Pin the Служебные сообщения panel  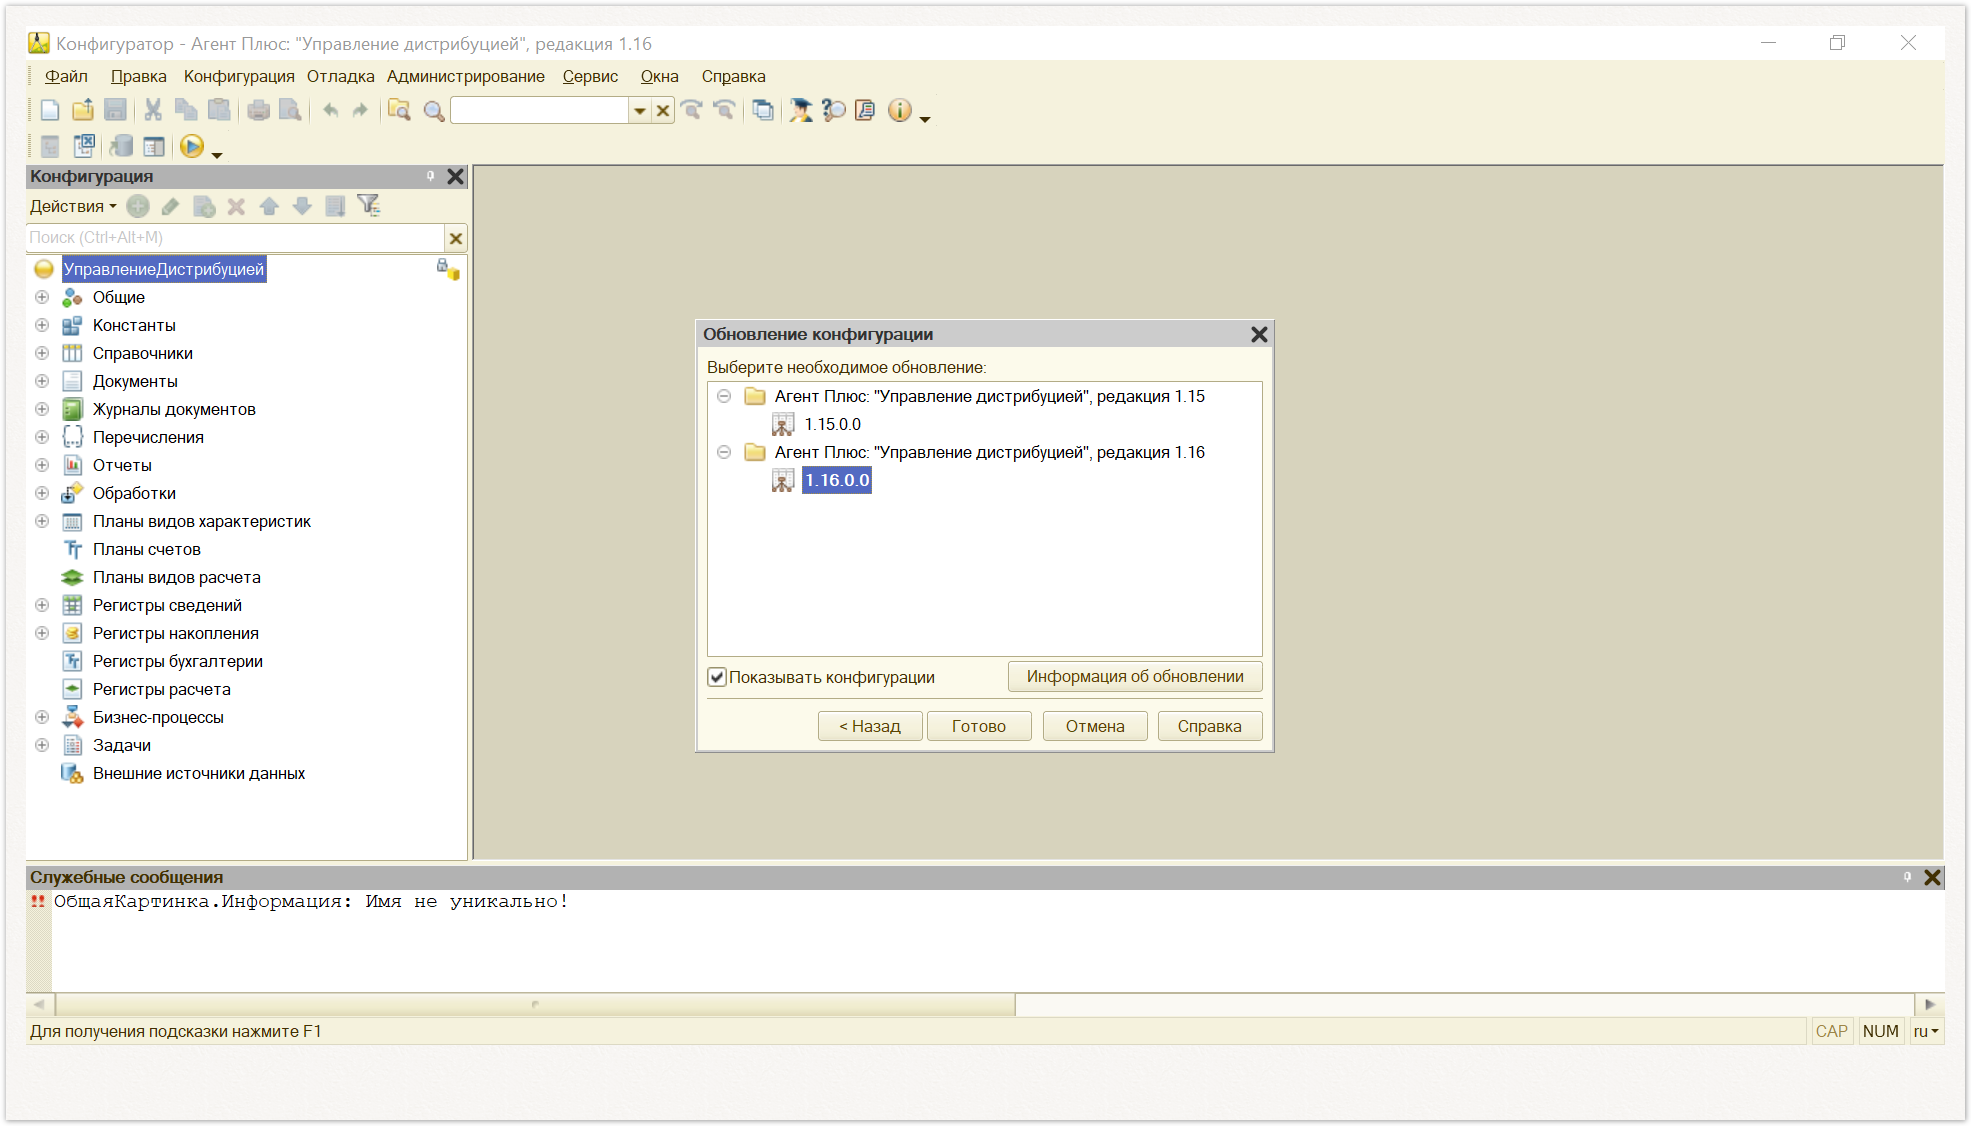click(1907, 877)
